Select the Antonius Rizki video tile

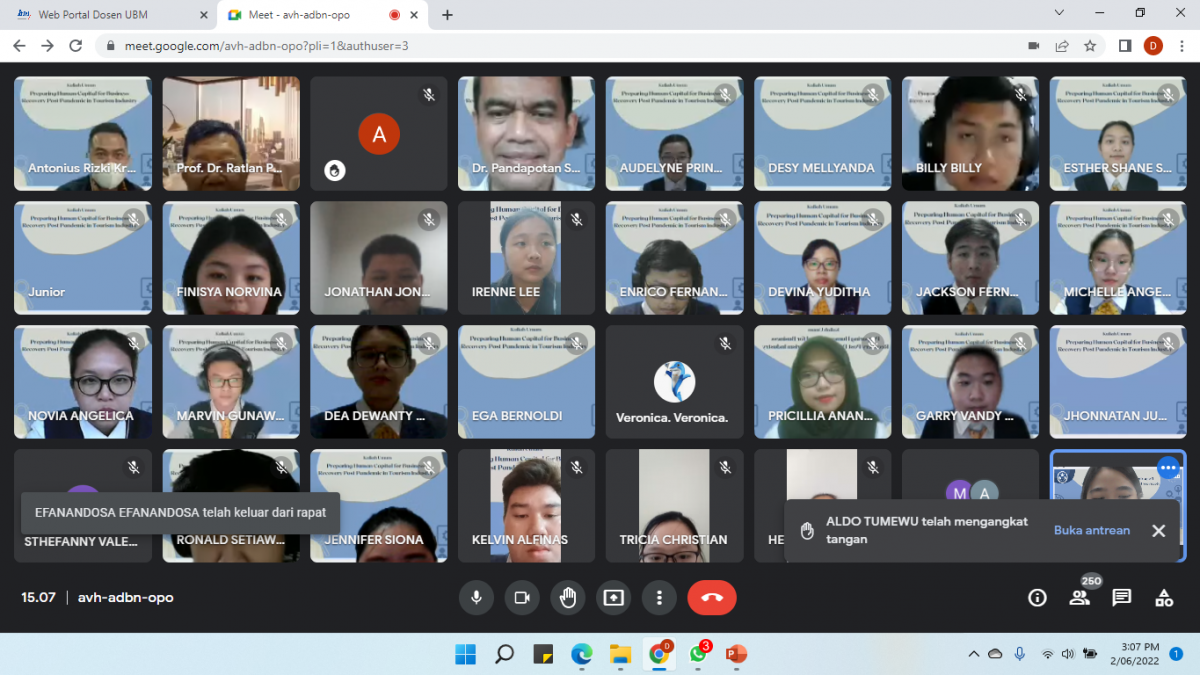83,134
